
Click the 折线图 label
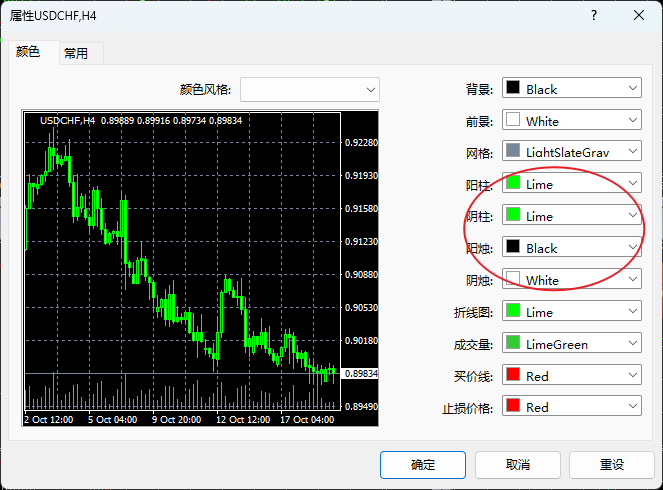(x=473, y=313)
